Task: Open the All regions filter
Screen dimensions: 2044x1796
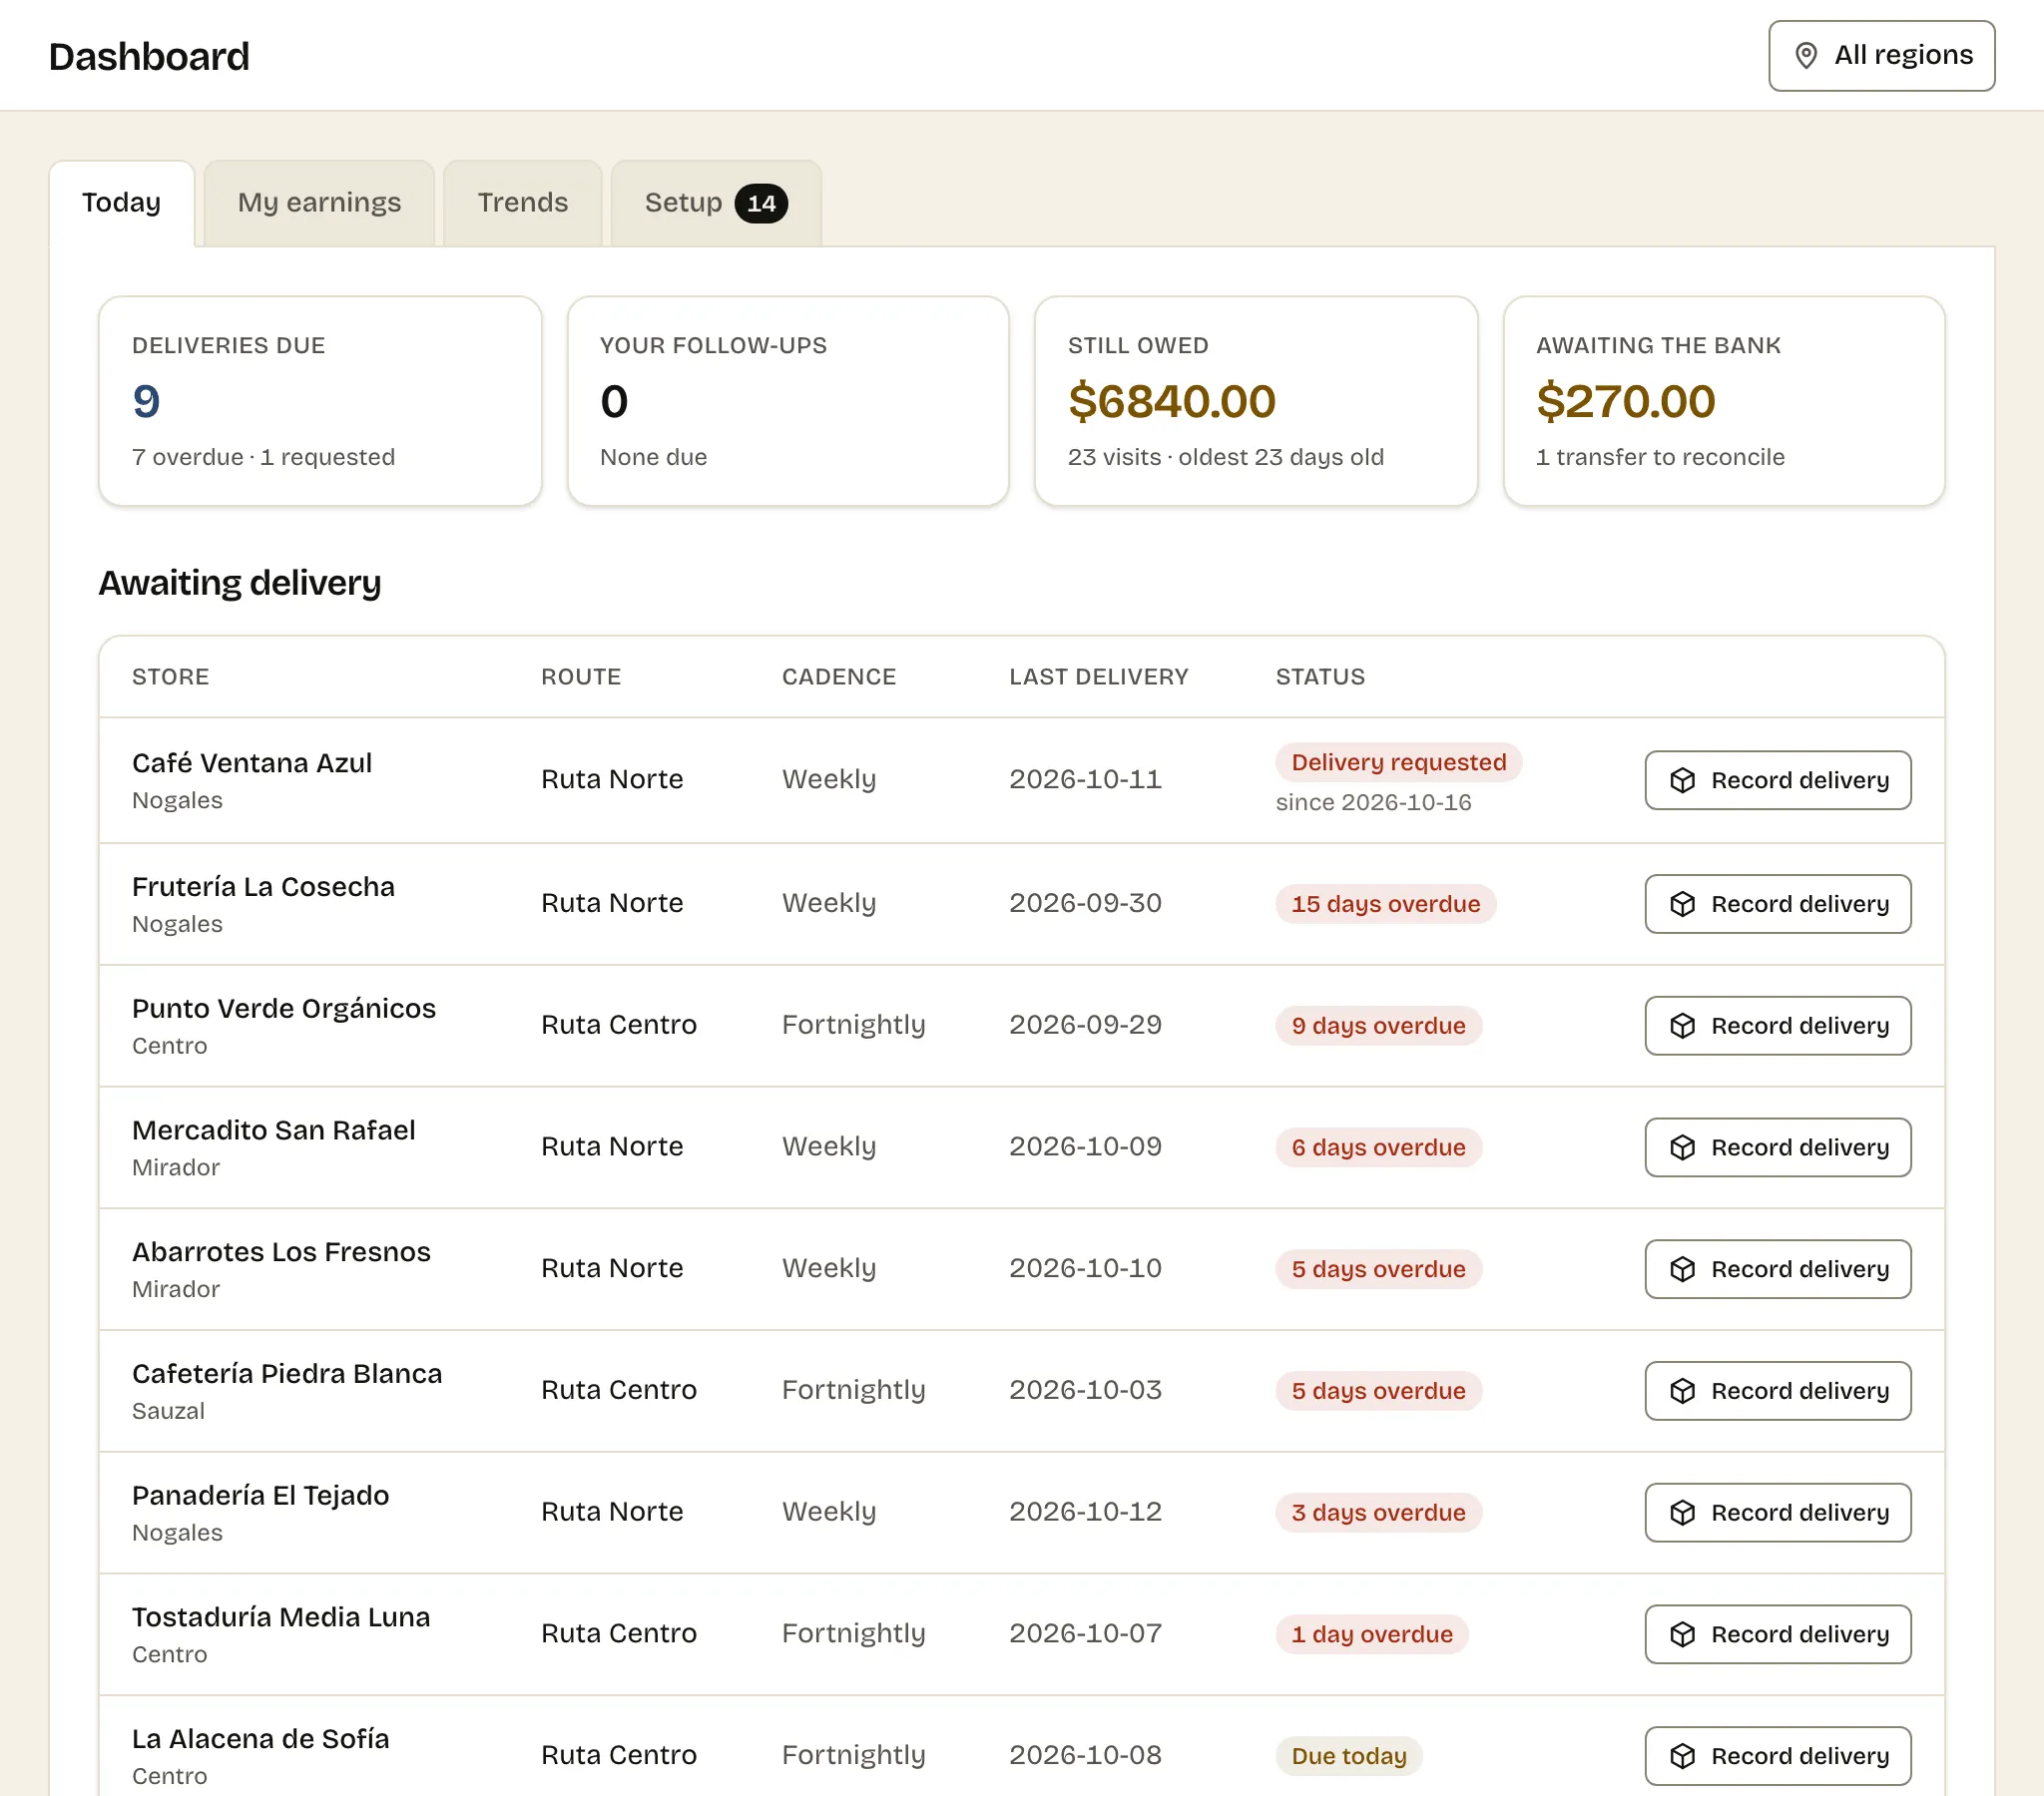Action: point(1881,56)
